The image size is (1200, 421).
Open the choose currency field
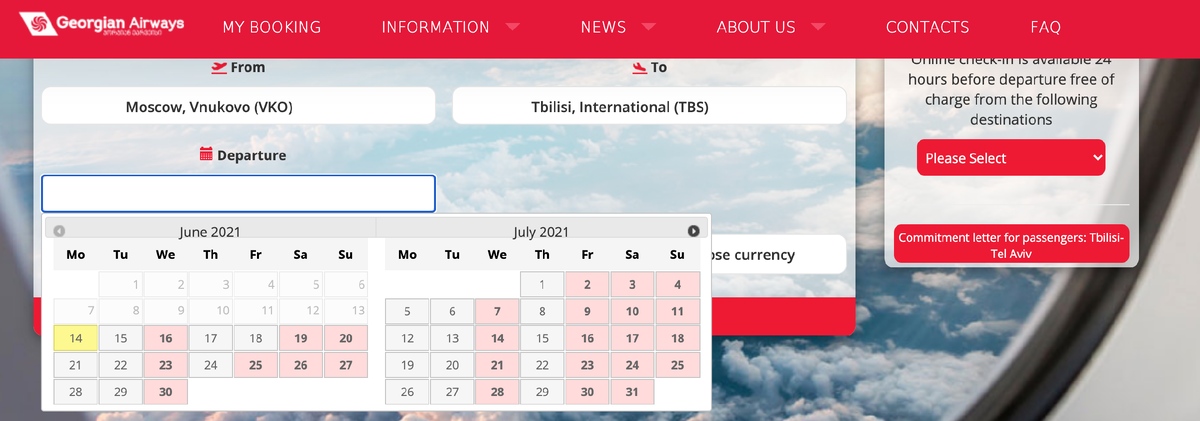(779, 254)
